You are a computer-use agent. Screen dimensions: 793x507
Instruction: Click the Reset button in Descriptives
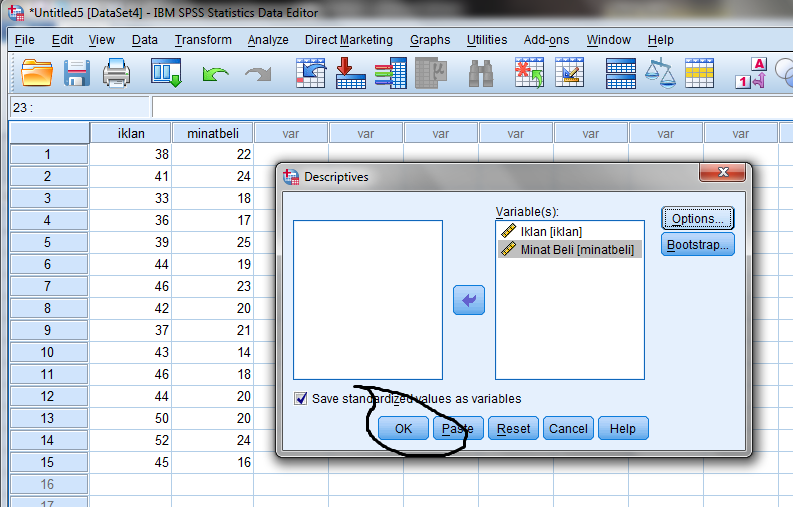pyautogui.click(x=513, y=429)
